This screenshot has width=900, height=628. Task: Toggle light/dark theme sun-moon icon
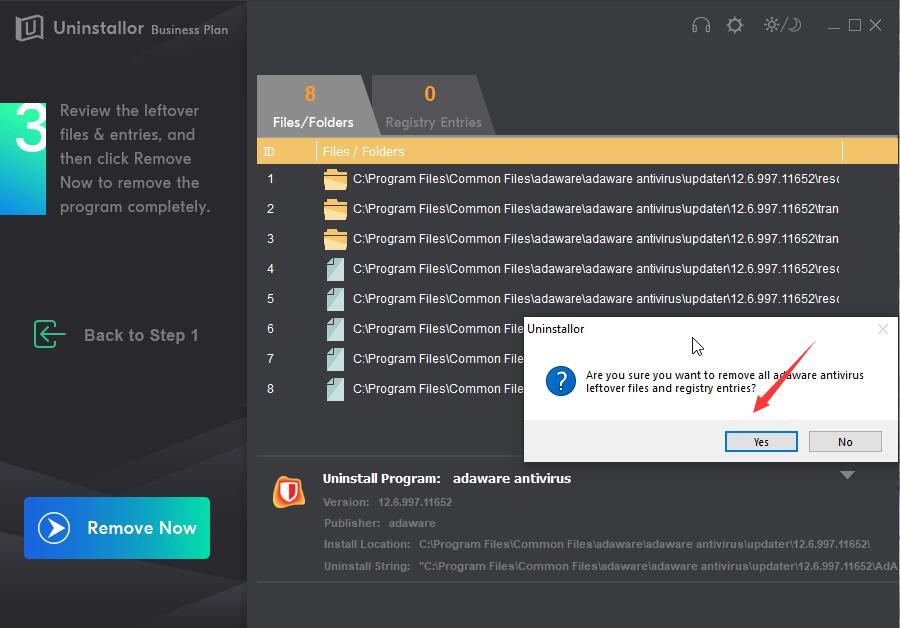coord(782,25)
